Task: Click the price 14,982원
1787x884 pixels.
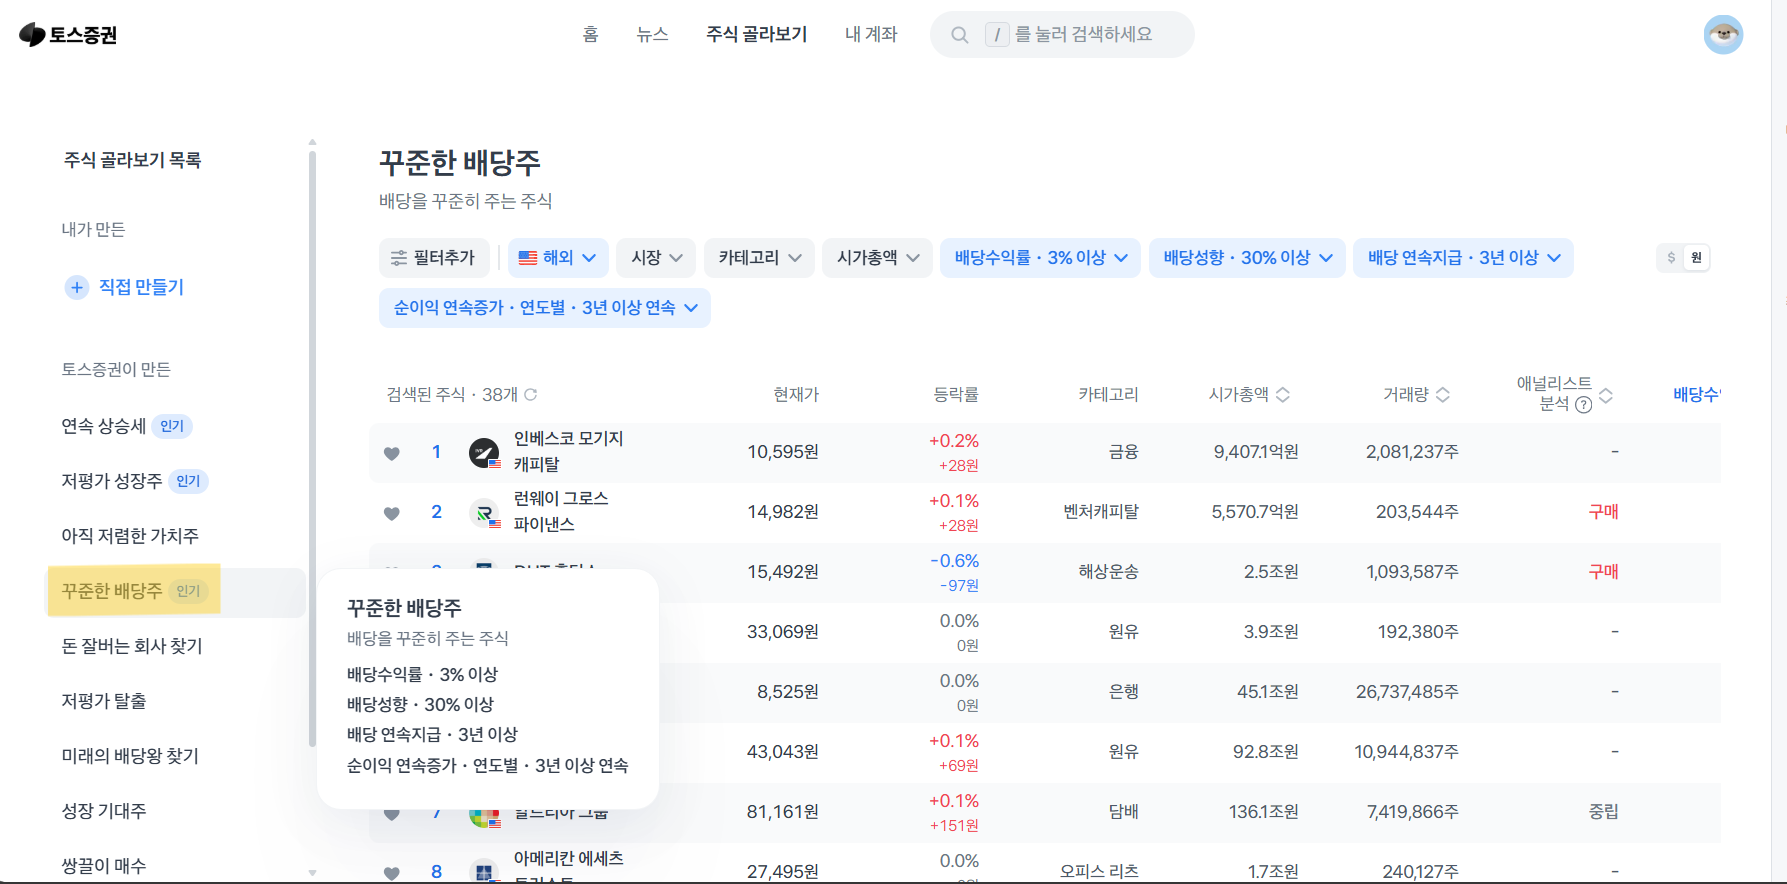Action: click(x=783, y=512)
